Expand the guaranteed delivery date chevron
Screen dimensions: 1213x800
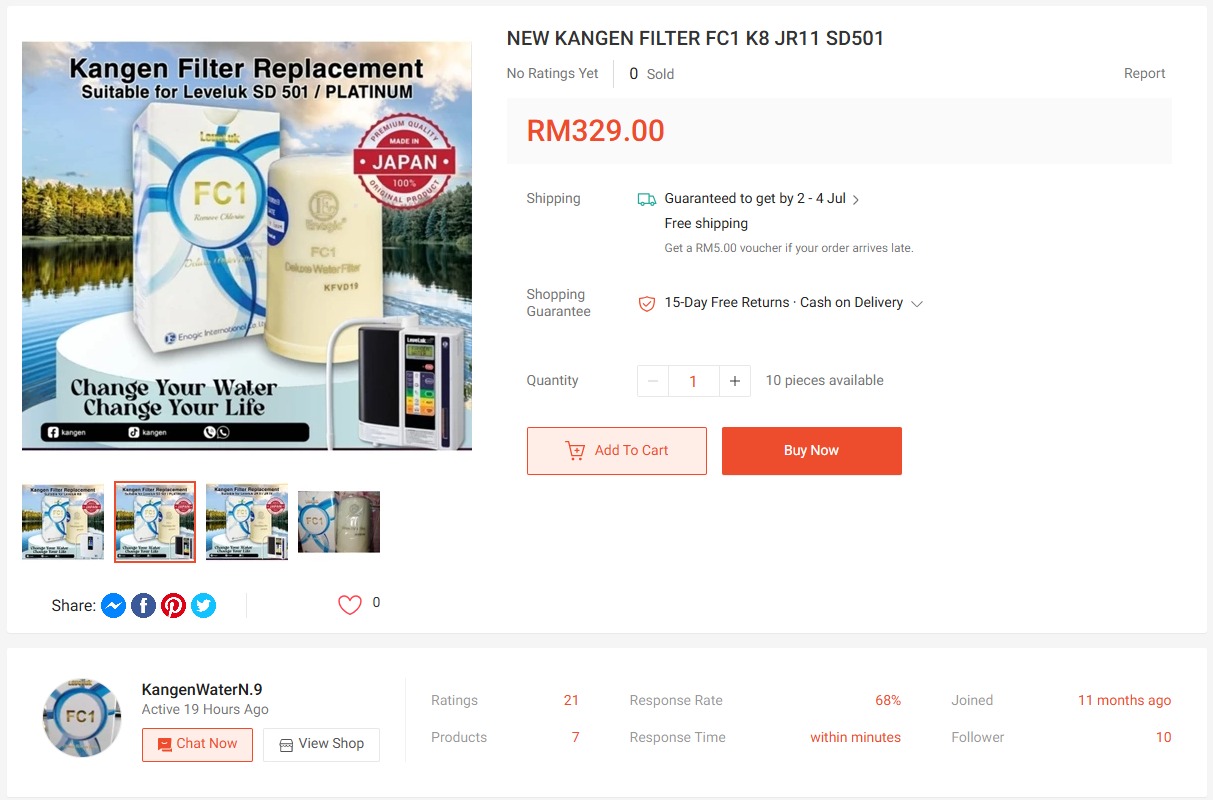click(x=856, y=200)
